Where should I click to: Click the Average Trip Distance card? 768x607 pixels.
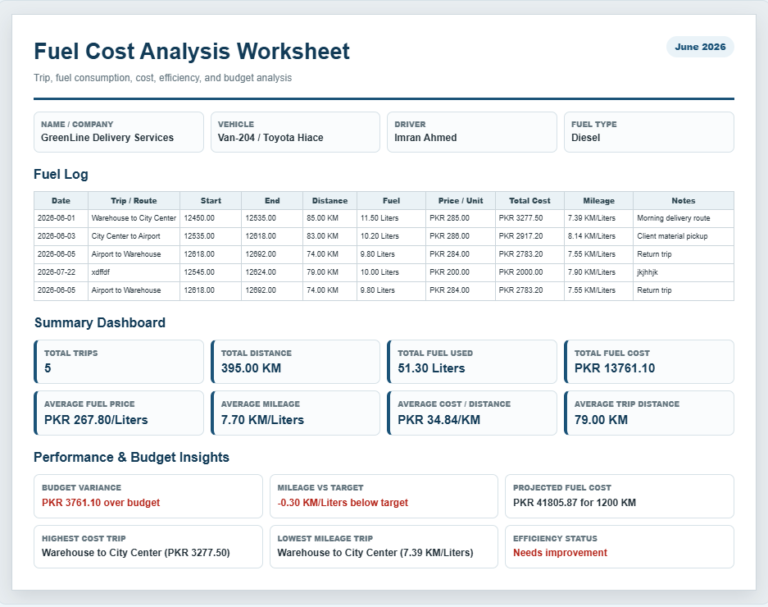[x=649, y=413]
